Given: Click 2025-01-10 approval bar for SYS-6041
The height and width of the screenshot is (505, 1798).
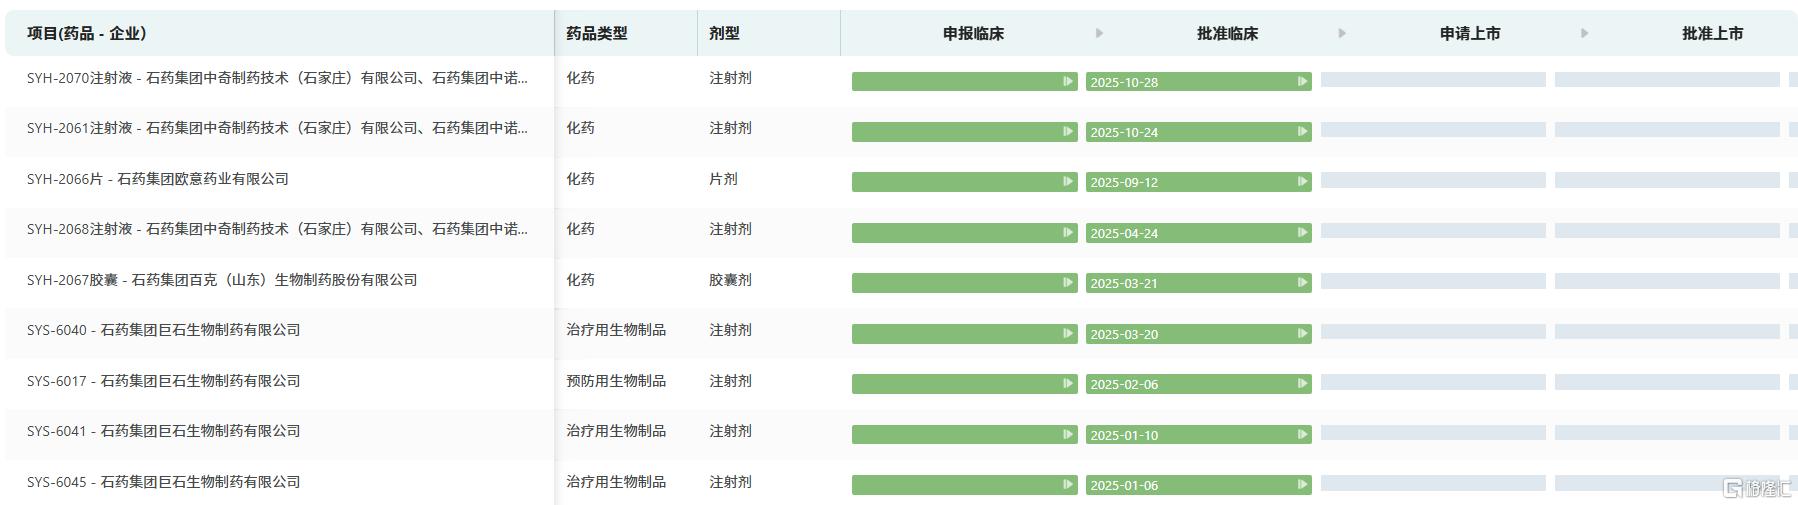Looking at the screenshot, I should [1198, 435].
